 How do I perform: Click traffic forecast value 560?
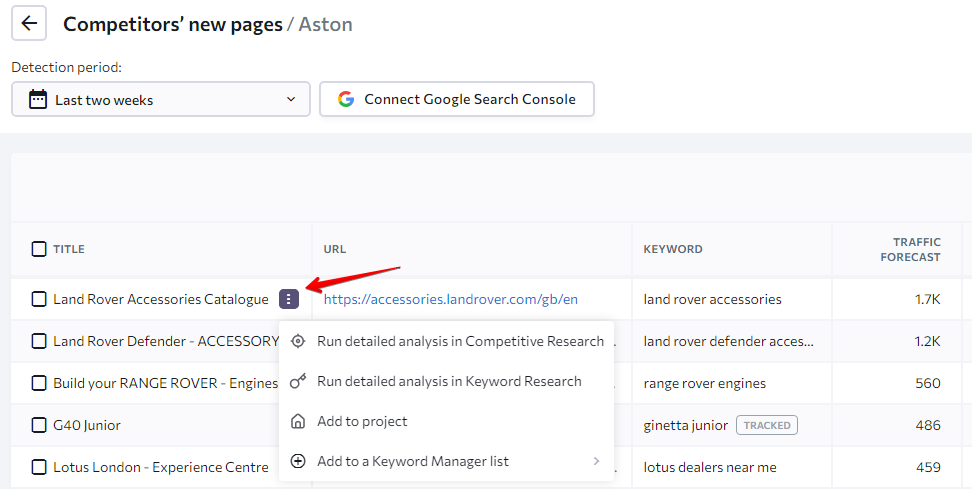(x=928, y=384)
